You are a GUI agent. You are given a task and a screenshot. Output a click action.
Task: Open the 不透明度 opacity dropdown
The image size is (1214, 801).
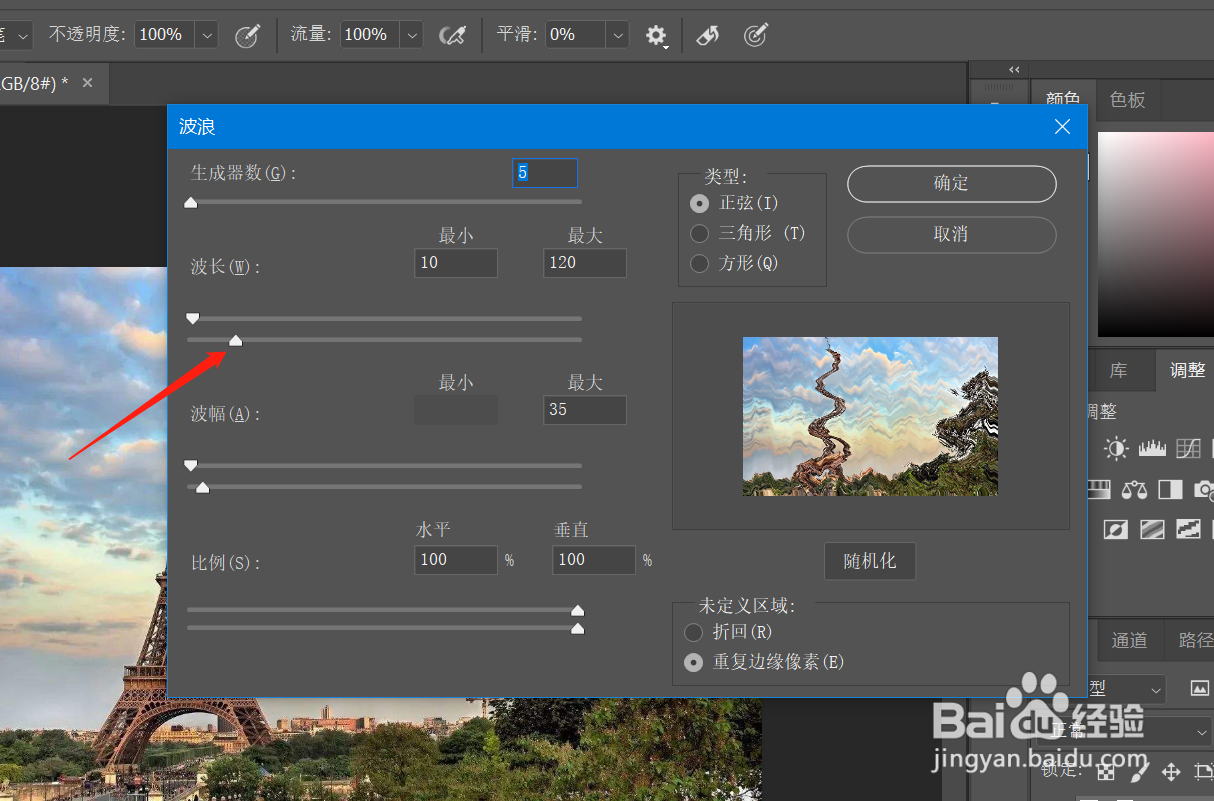point(206,33)
